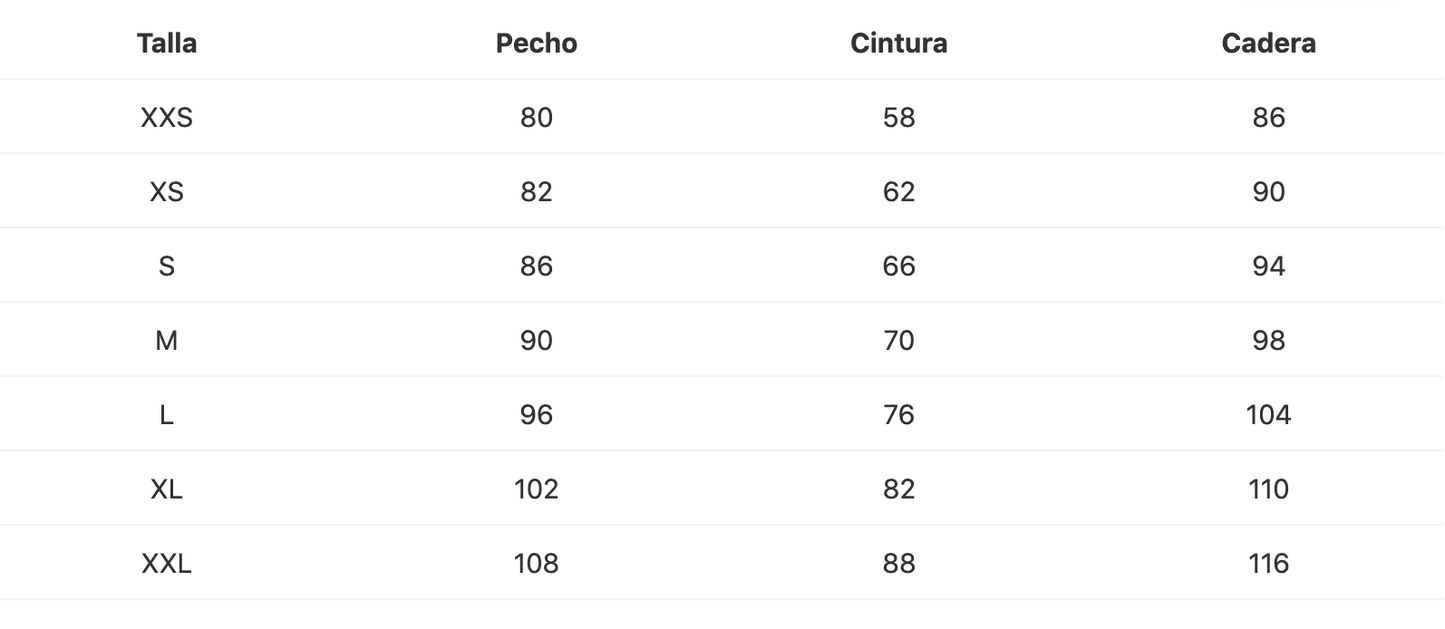Select the M size row label
Viewport: 1445px width, 629px height.
pos(167,341)
